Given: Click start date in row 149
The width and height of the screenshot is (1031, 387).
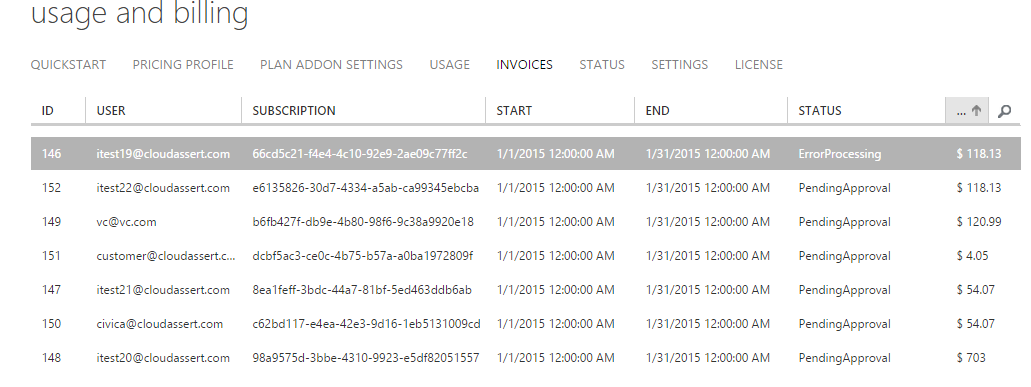Looking at the screenshot, I should click(x=556, y=222).
